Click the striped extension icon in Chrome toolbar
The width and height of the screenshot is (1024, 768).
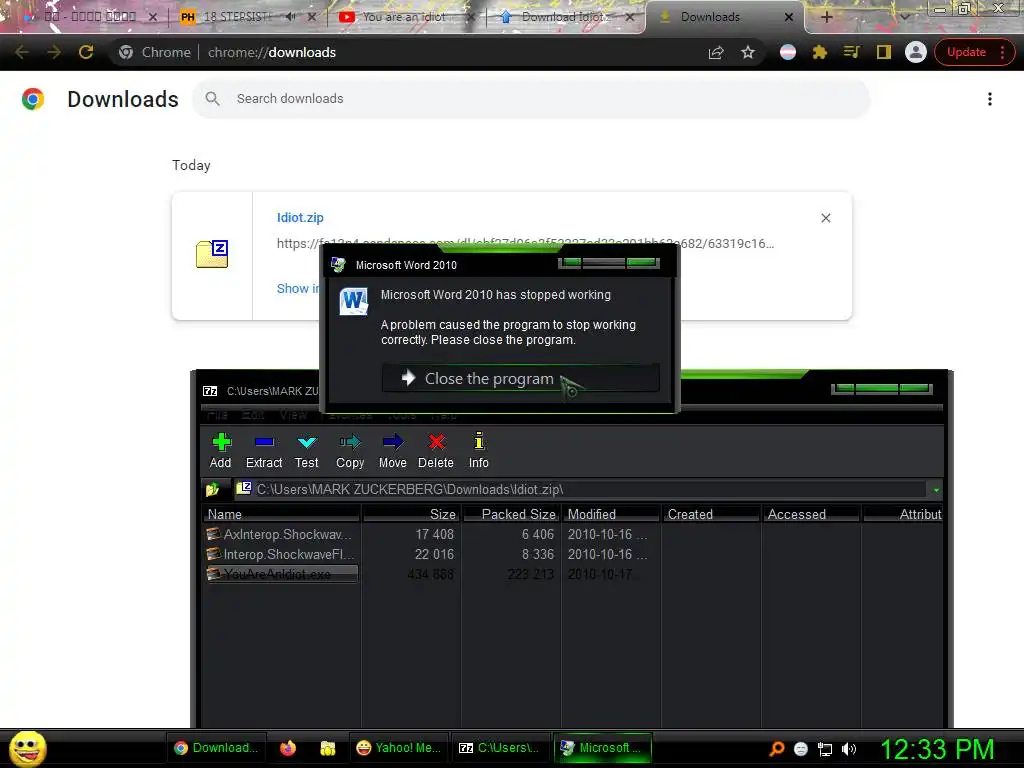coord(788,52)
